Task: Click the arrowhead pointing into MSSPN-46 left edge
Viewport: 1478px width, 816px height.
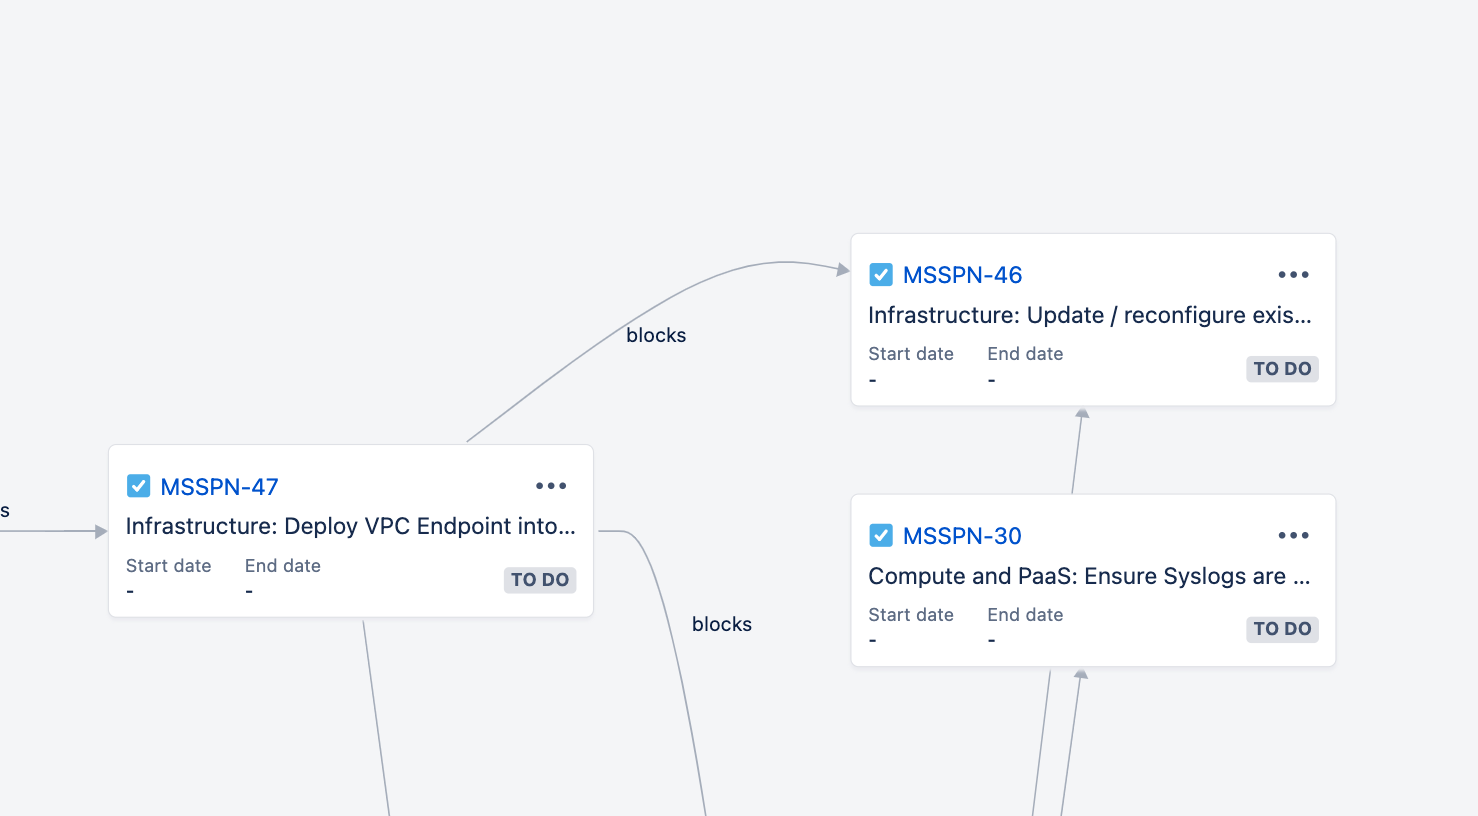Action: pos(843,269)
